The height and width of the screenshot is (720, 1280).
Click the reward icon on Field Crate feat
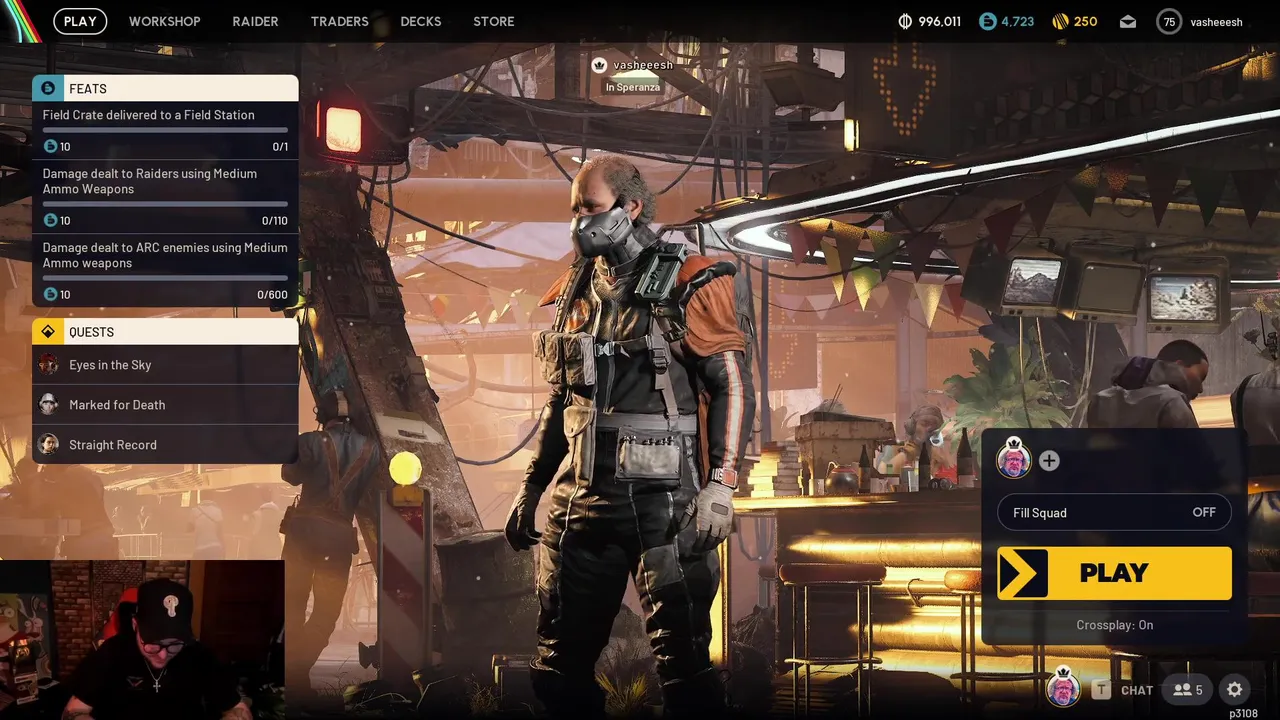50,146
